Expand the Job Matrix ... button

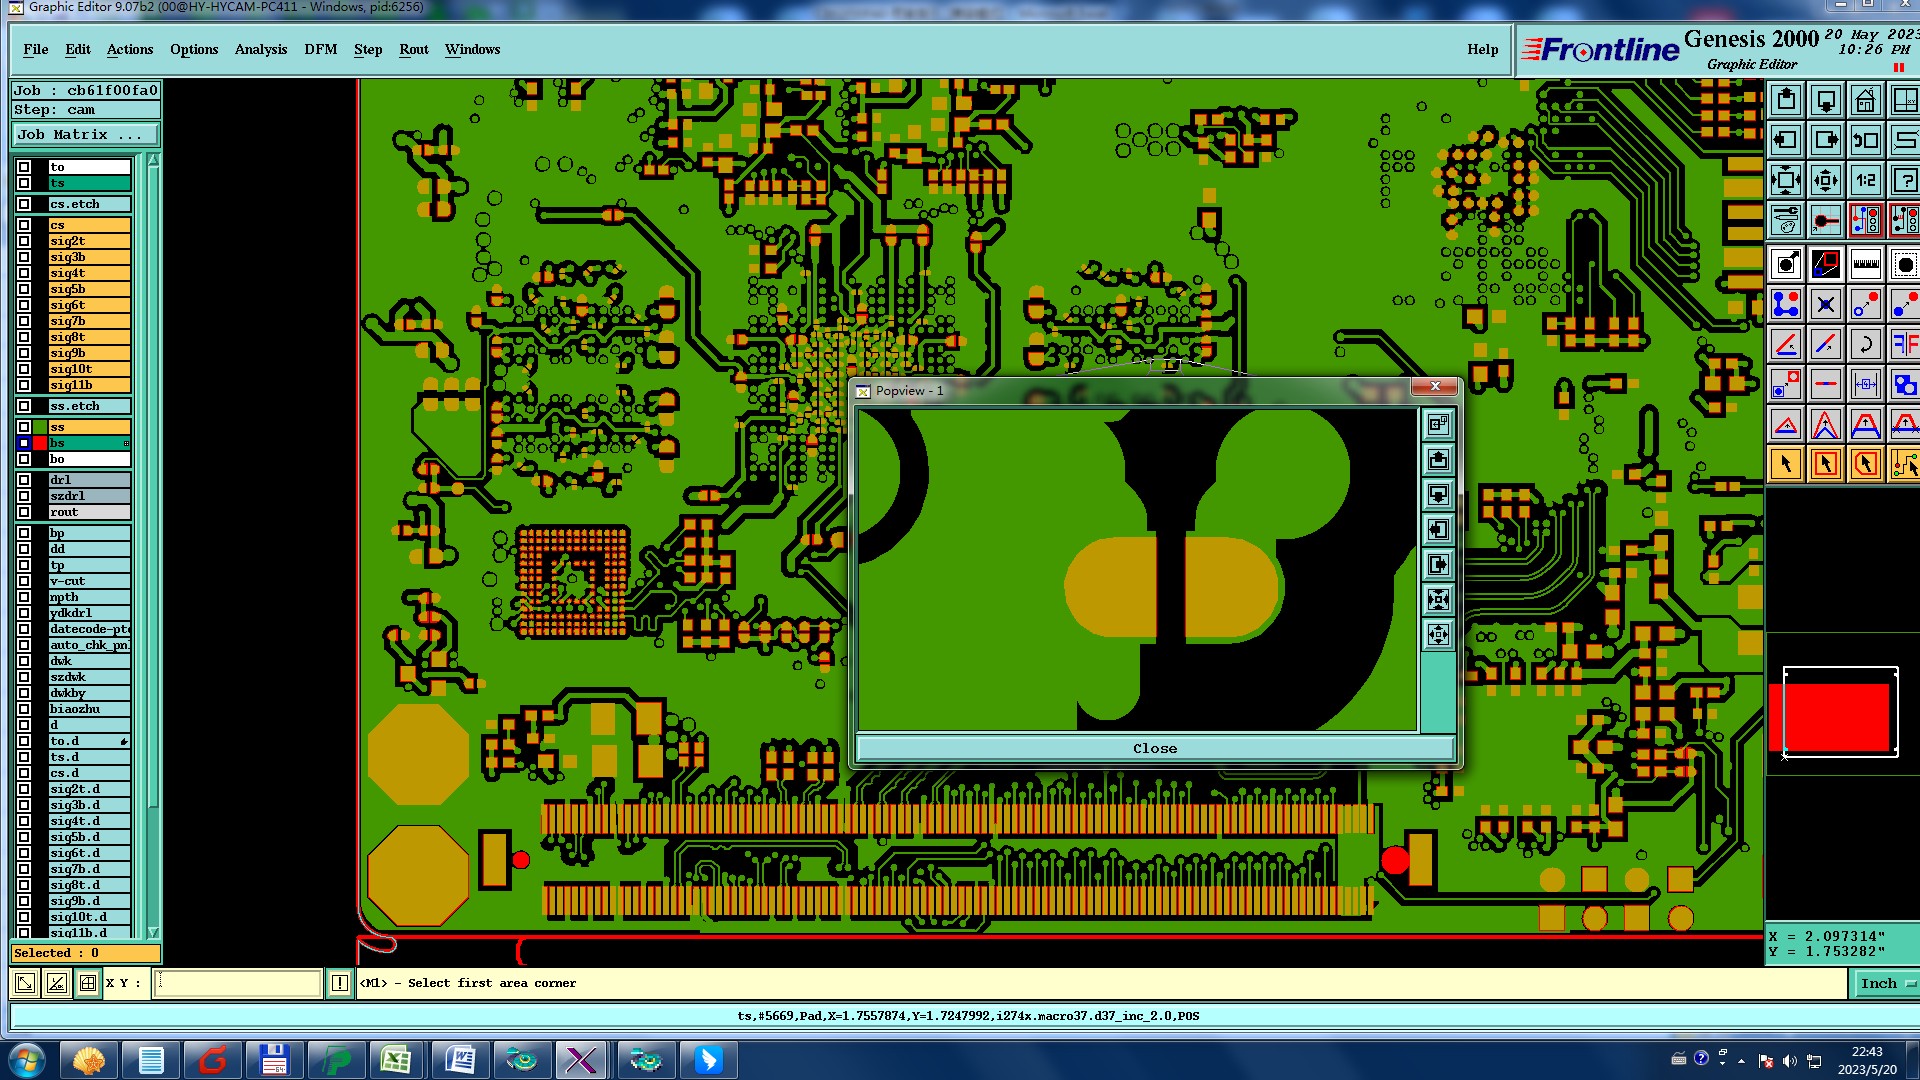[x=85, y=135]
